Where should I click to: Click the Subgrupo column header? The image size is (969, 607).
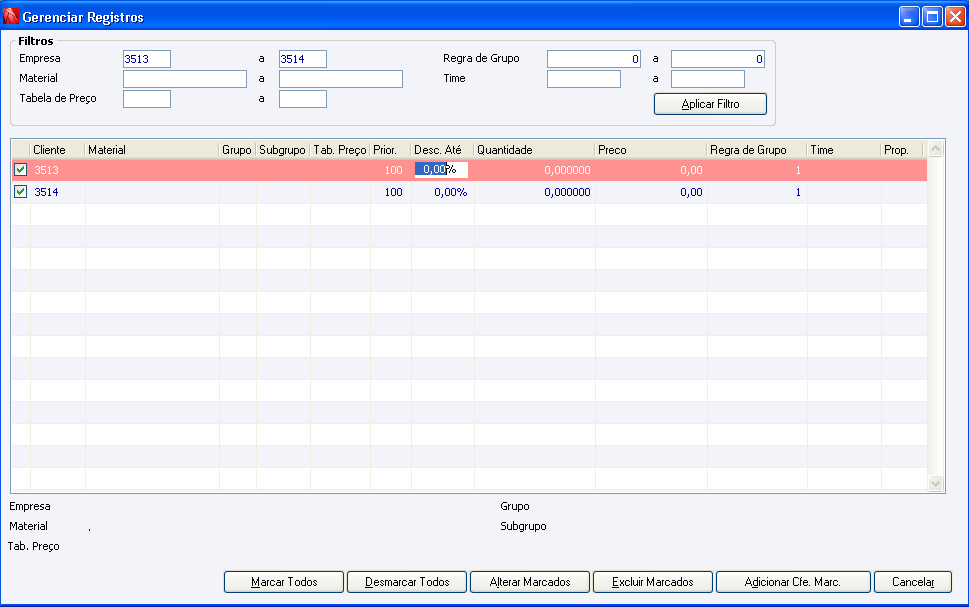(283, 150)
